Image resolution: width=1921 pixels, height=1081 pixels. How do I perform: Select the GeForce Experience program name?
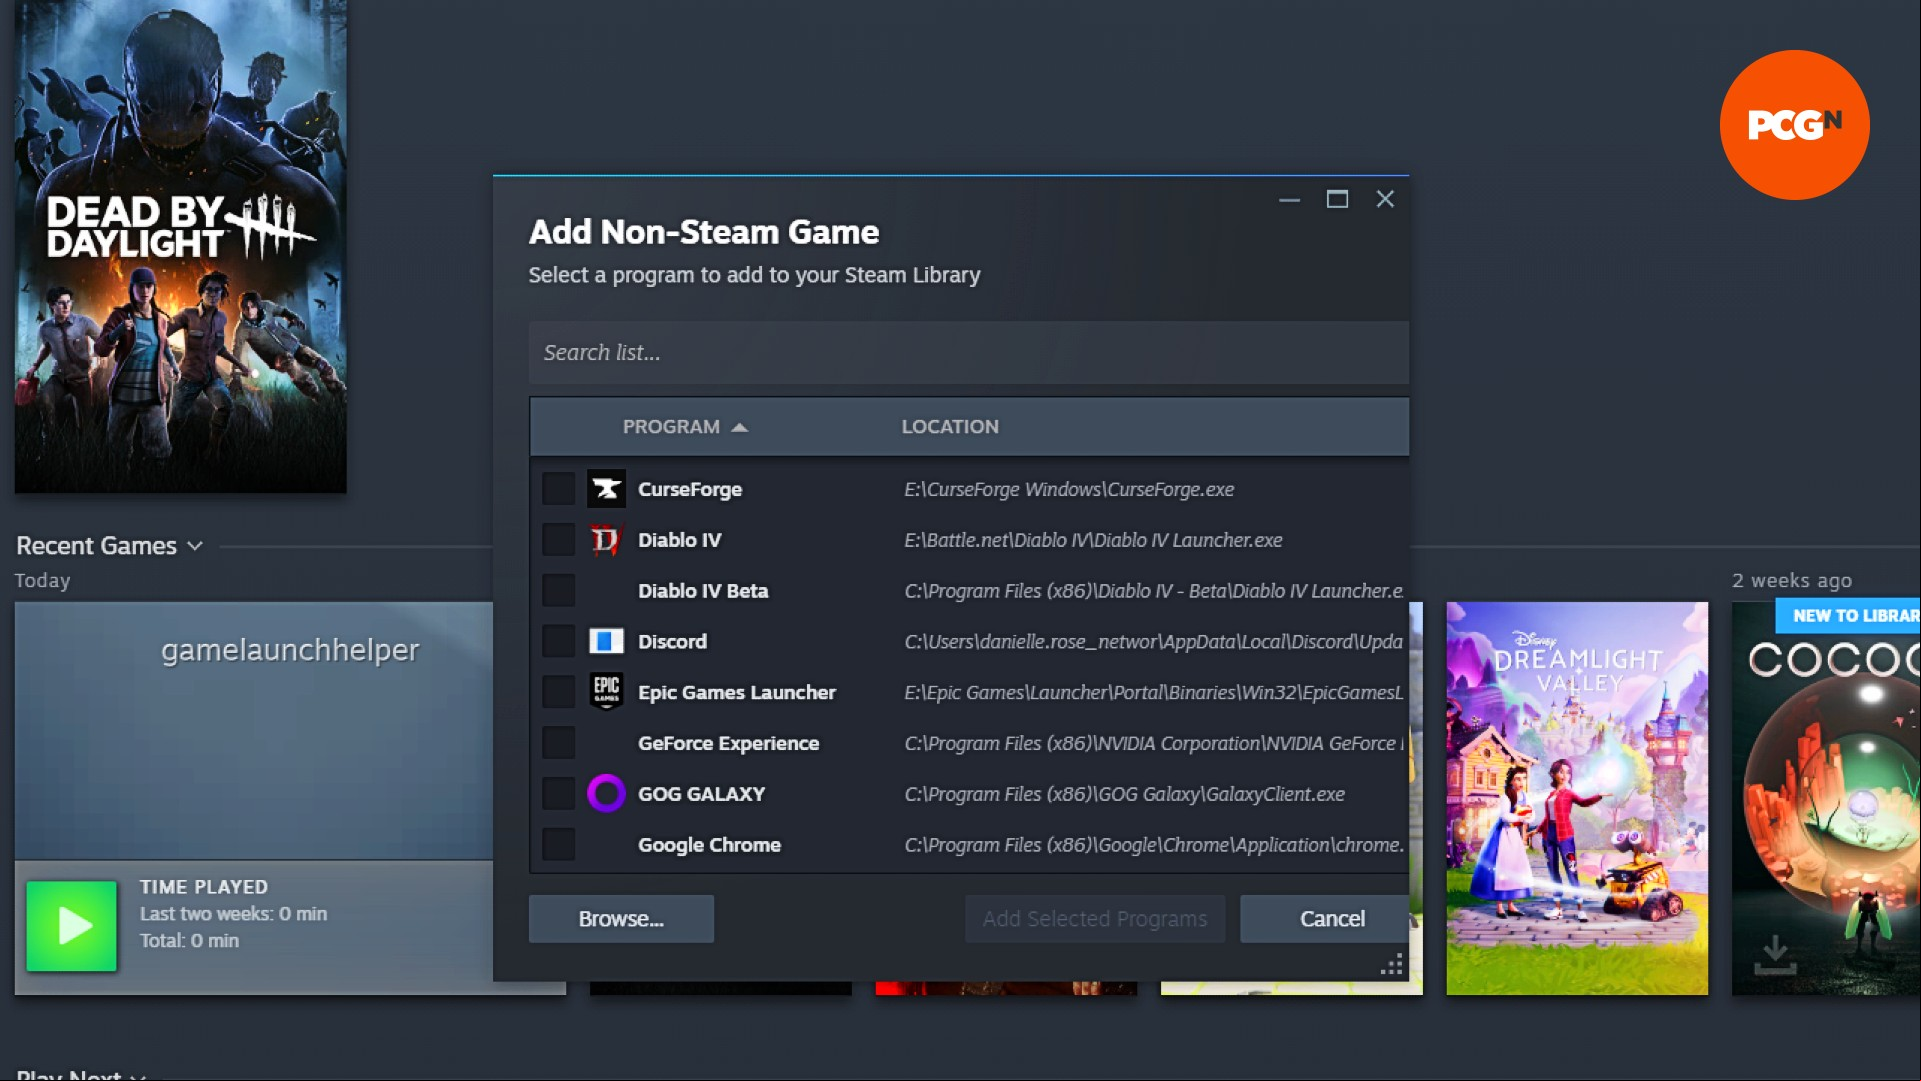(729, 743)
